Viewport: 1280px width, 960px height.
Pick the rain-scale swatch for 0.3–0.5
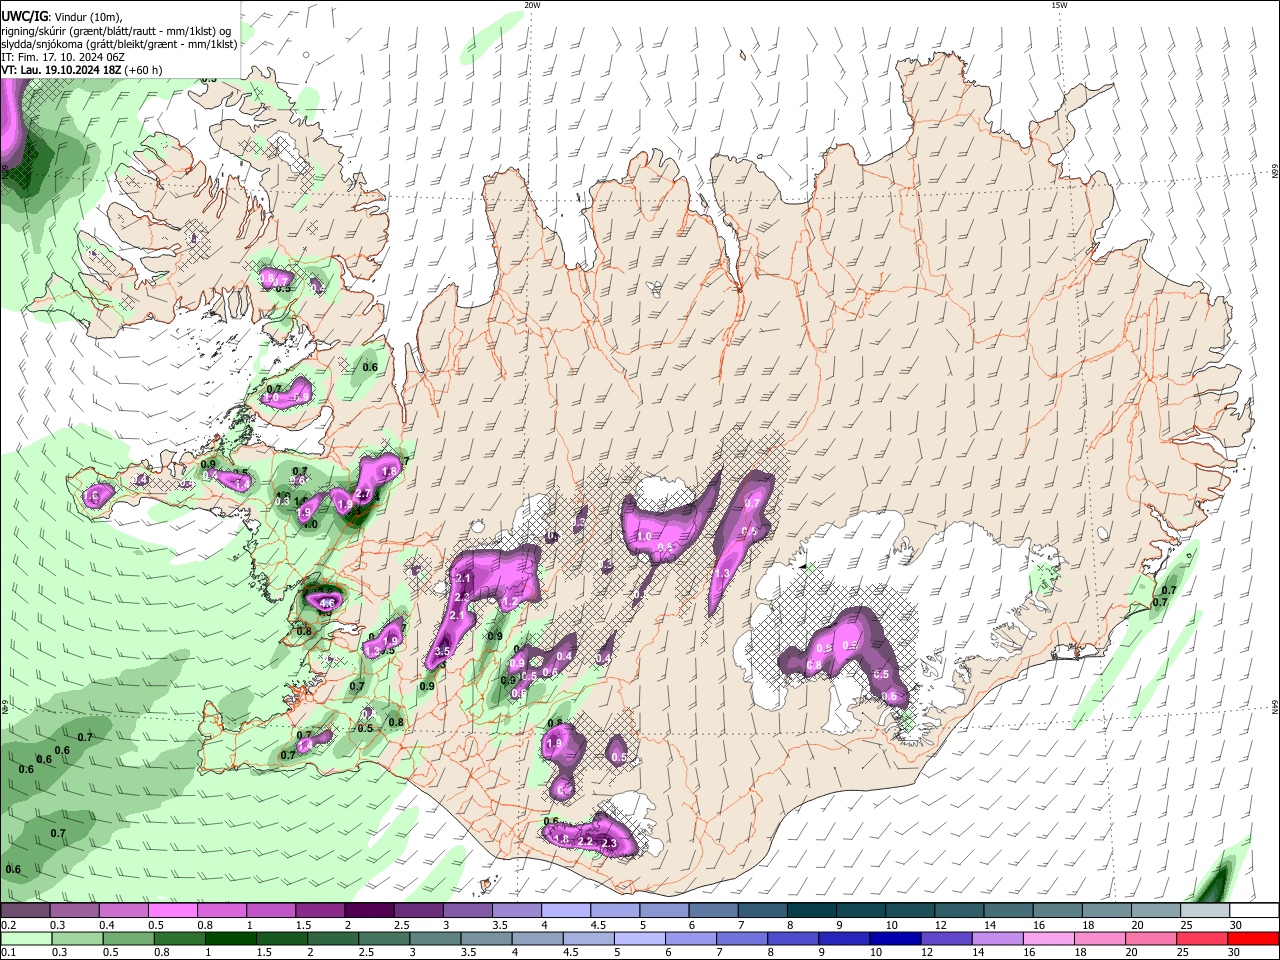[77, 939]
